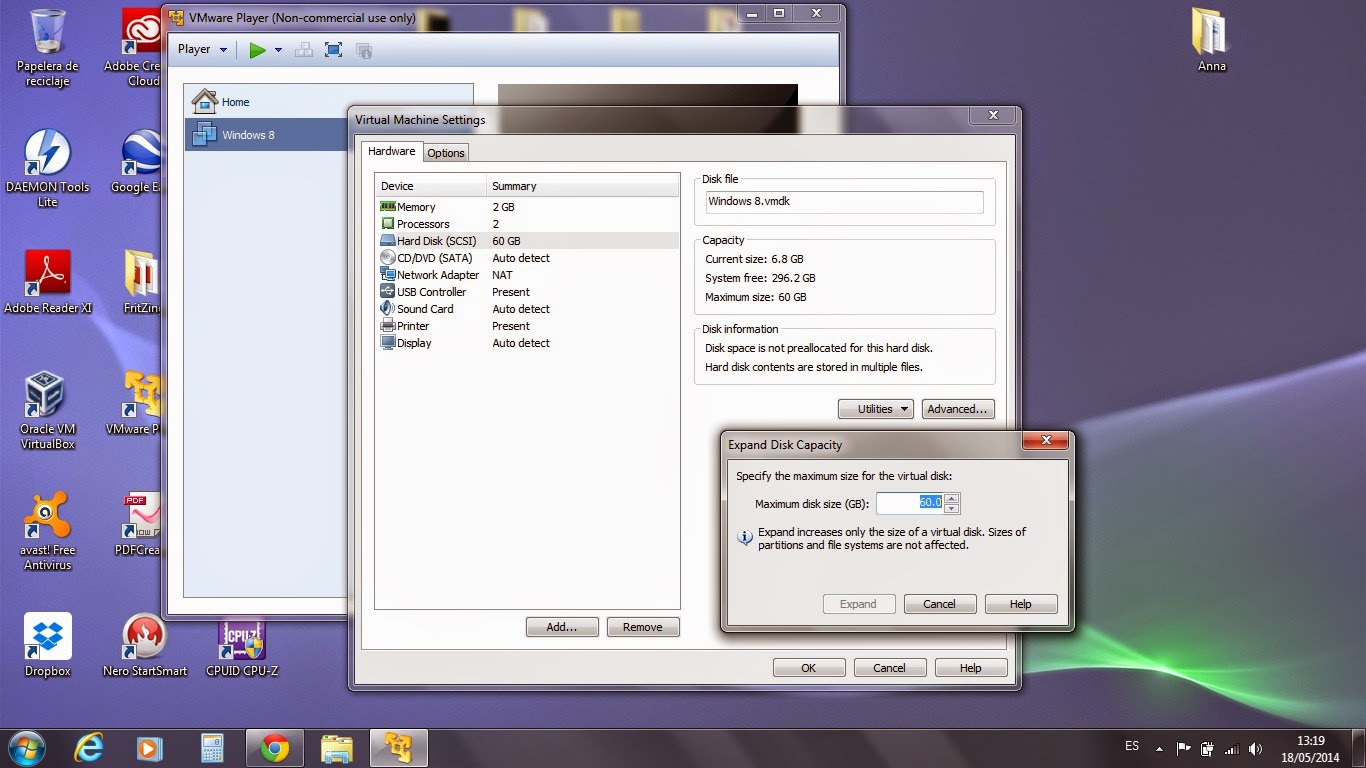Click Cancel in Virtual Machine Settings
Image resolution: width=1366 pixels, height=768 pixels.
[x=890, y=668]
